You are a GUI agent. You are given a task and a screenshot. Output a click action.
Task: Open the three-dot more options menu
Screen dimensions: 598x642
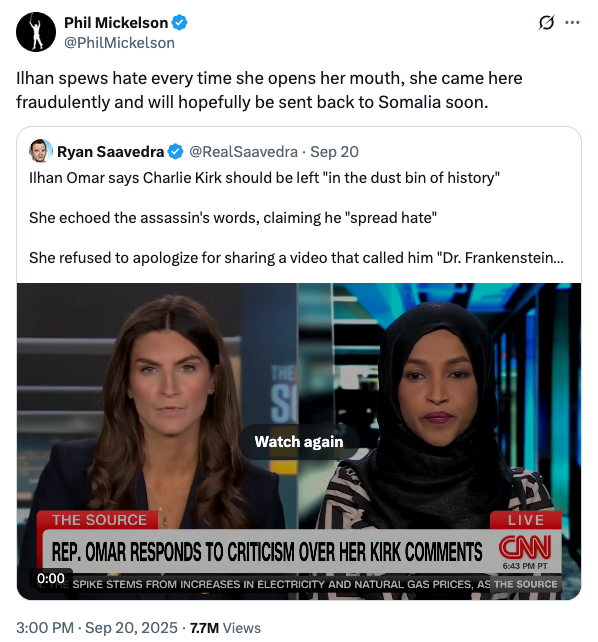pos(572,23)
